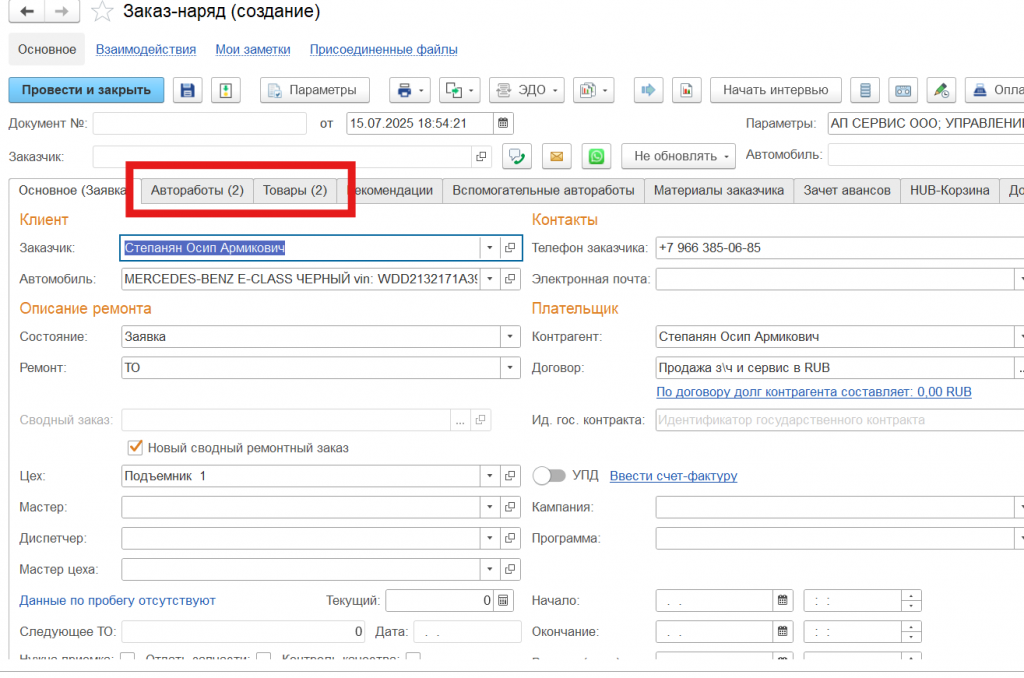Uncheck Новый сводный ремонтный заказ checkbox
The image size is (1024, 678).
click(135, 447)
